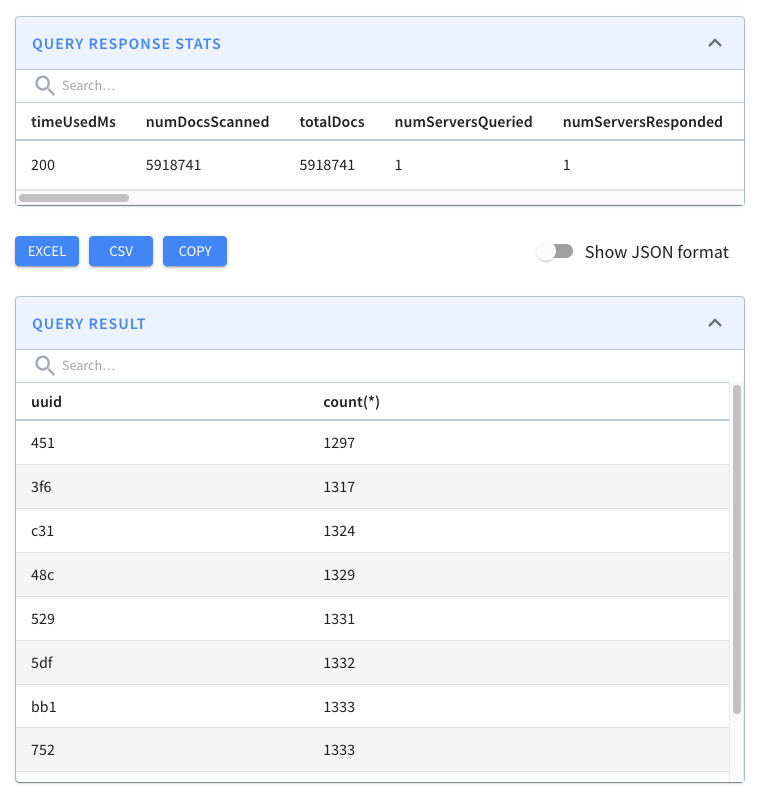This screenshot has width=758, height=800.
Task: Click the QUERY RESPONSE STATS panel title
Action: point(126,43)
